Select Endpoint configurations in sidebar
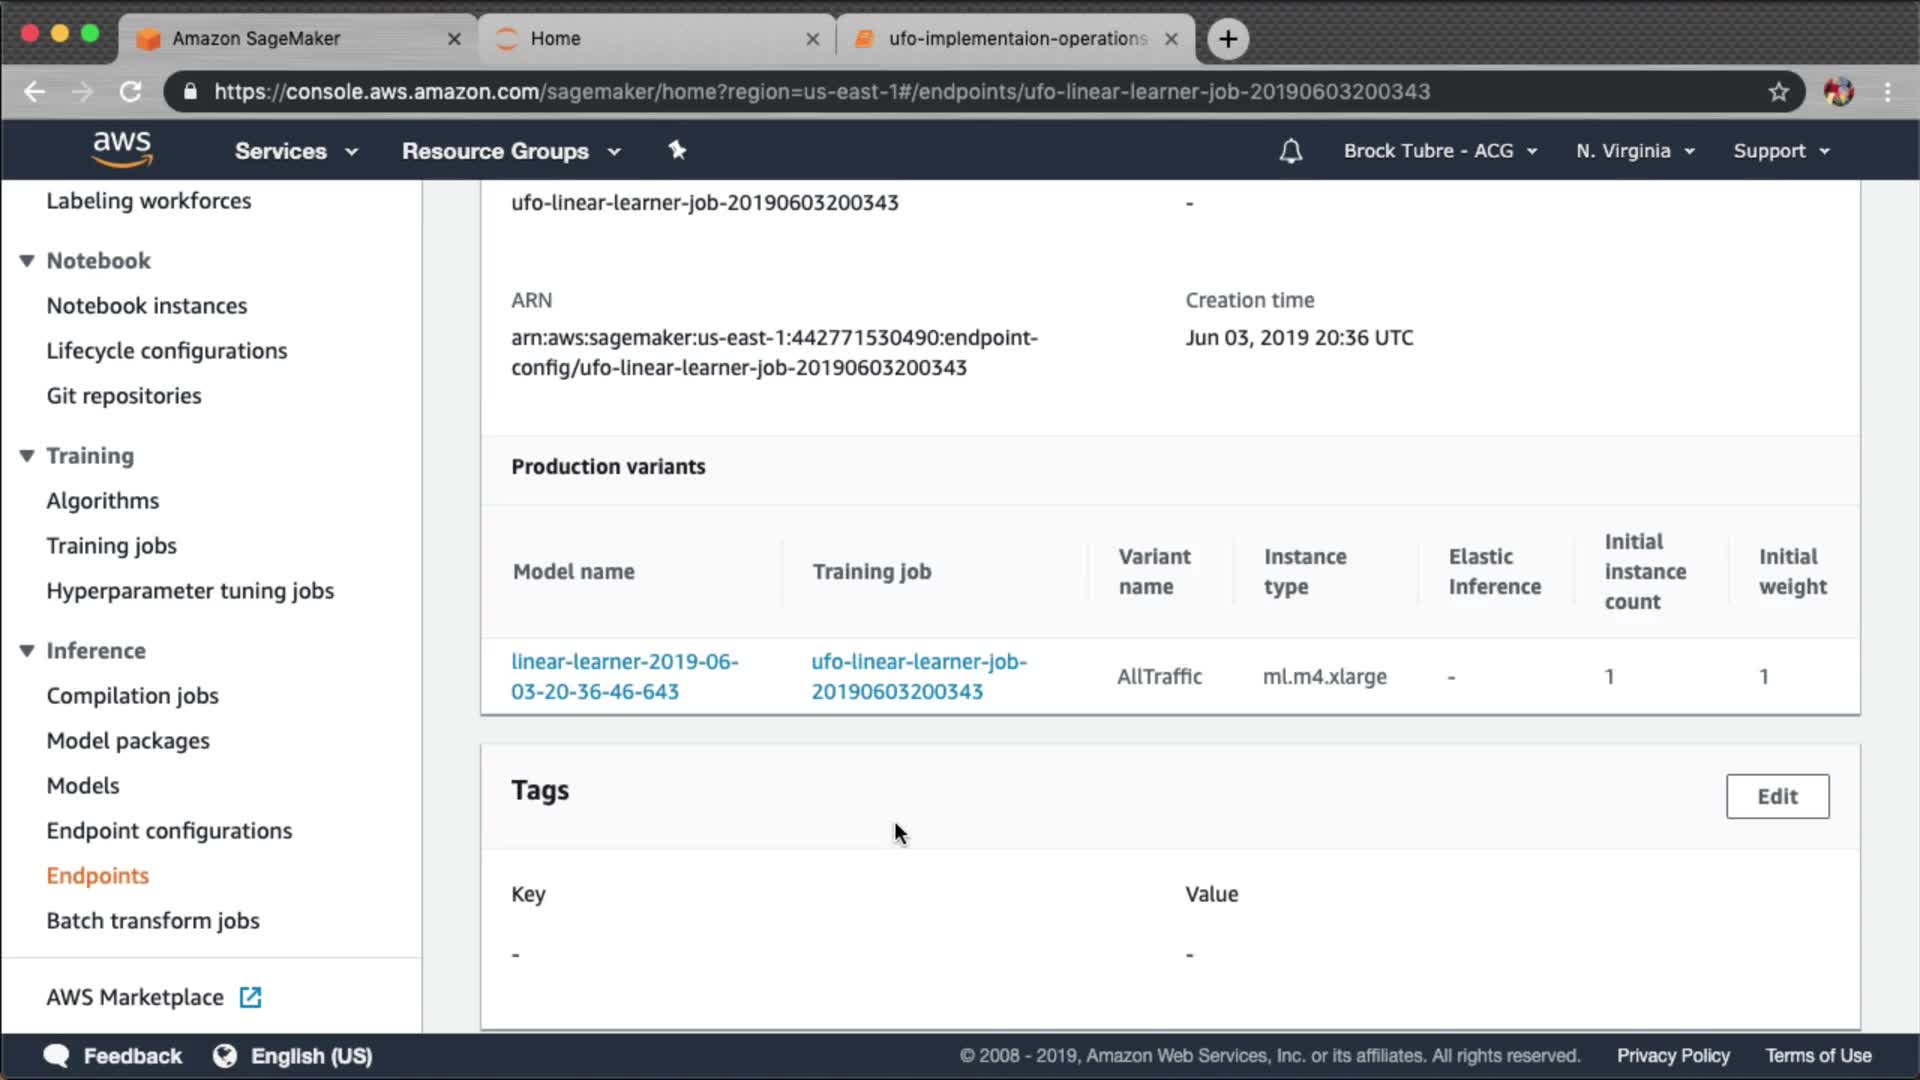The width and height of the screenshot is (1920, 1080). coord(169,831)
